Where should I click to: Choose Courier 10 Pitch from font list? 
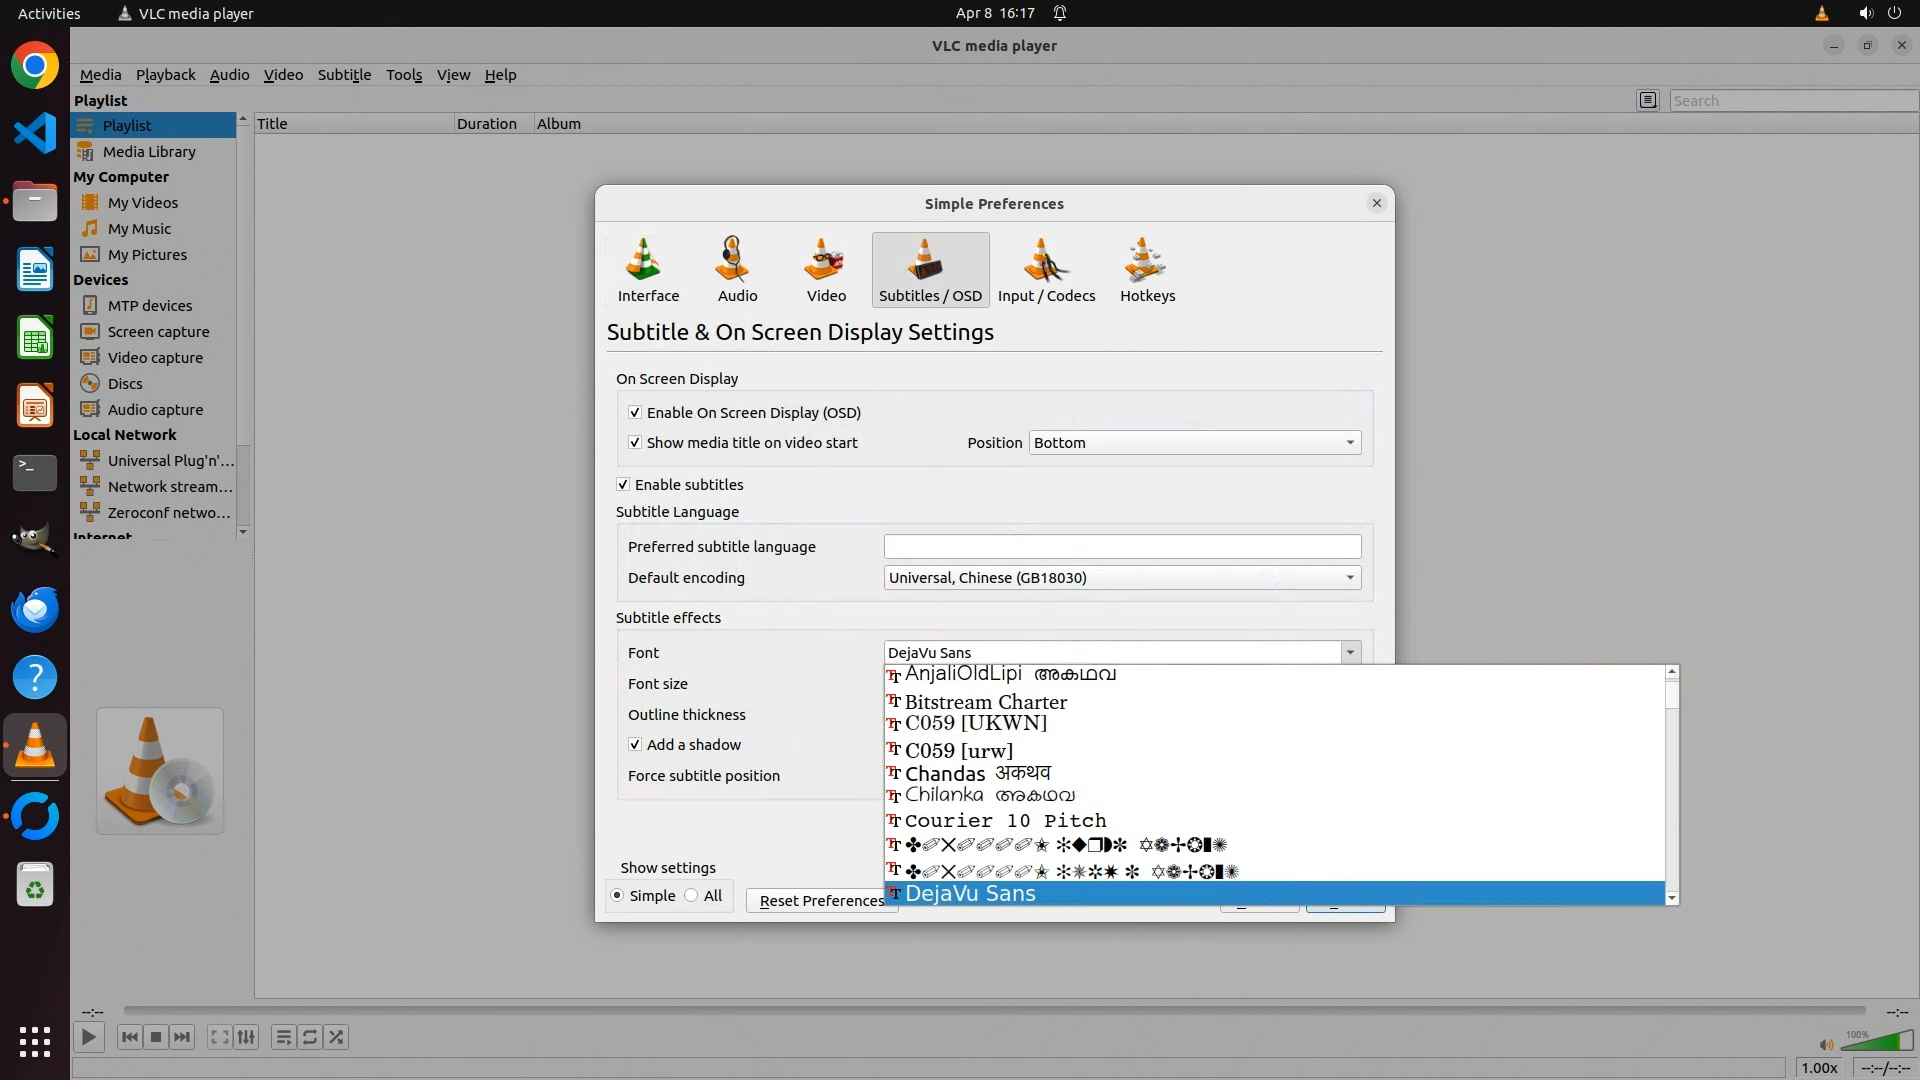coord(1005,821)
